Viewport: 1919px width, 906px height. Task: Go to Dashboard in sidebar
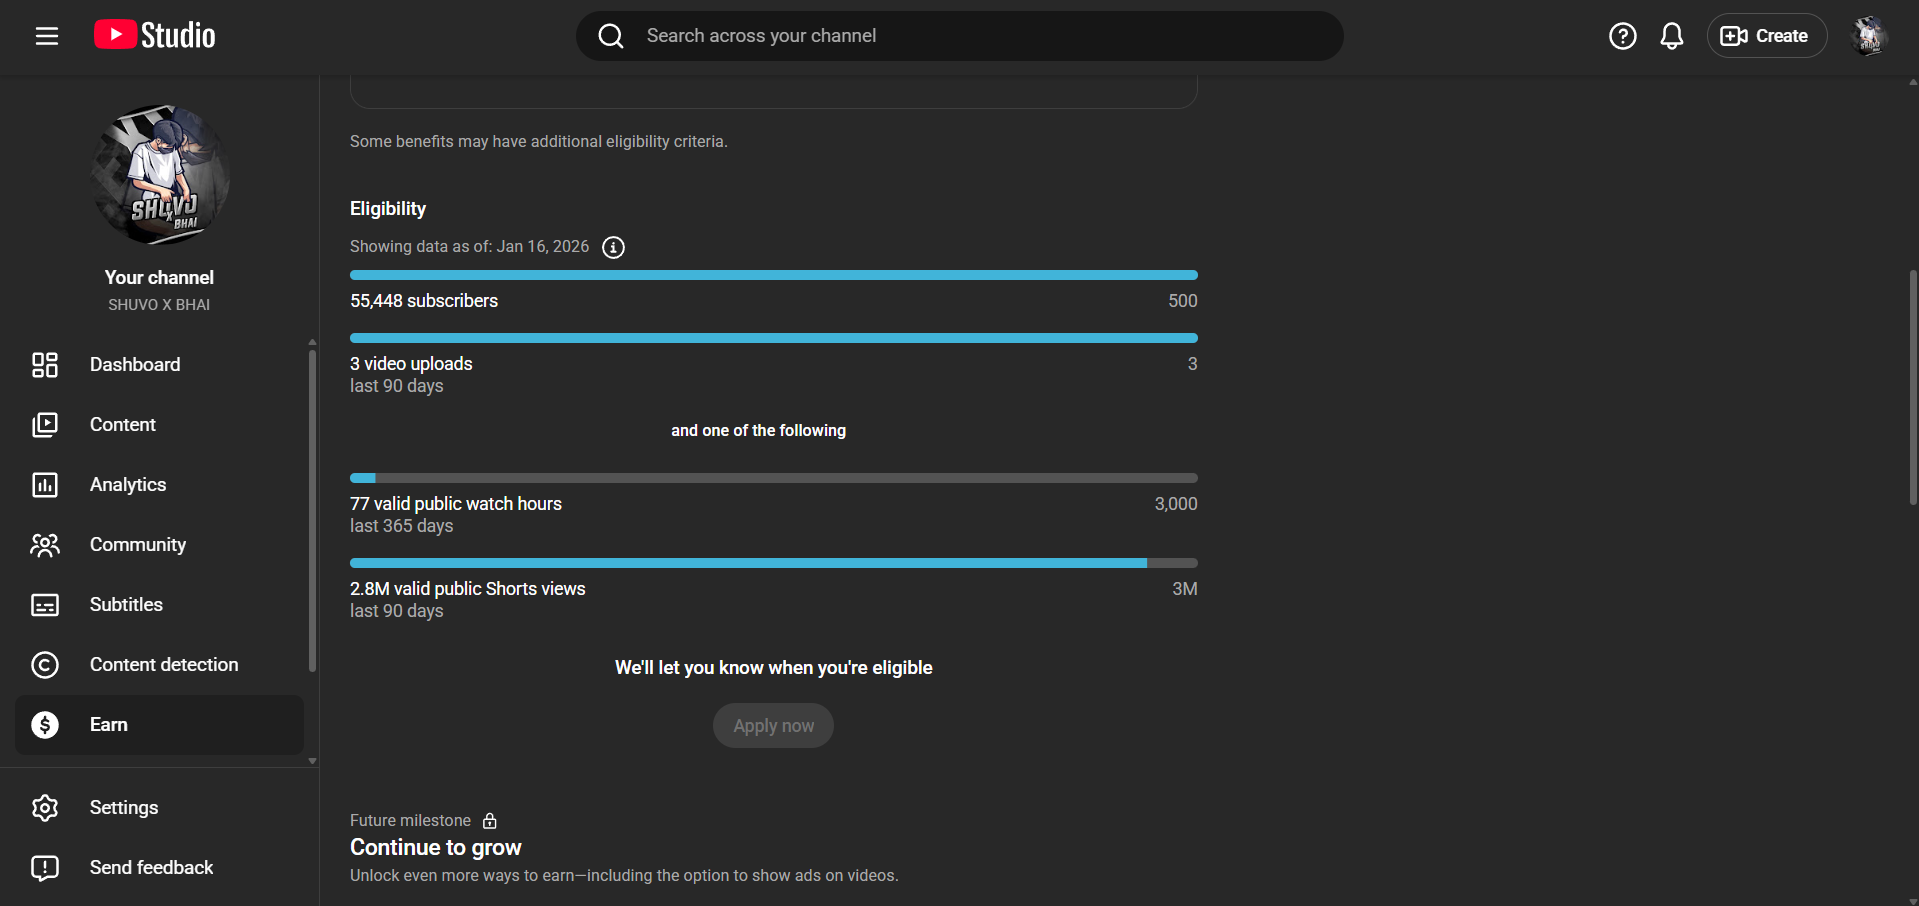click(135, 365)
